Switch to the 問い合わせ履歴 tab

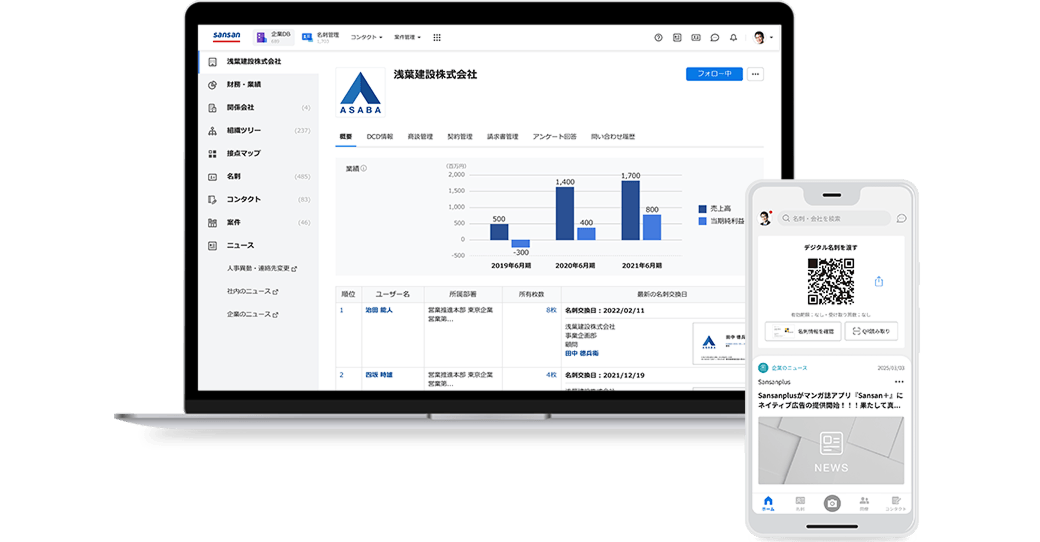tap(613, 137)
